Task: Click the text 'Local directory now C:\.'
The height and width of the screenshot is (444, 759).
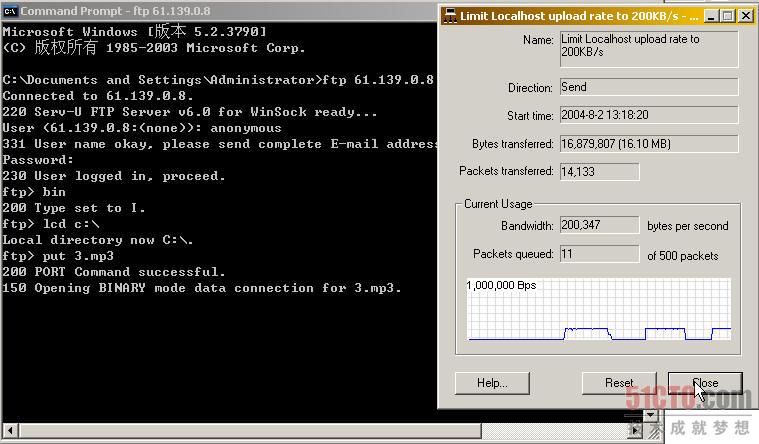Action: (98, 240)
